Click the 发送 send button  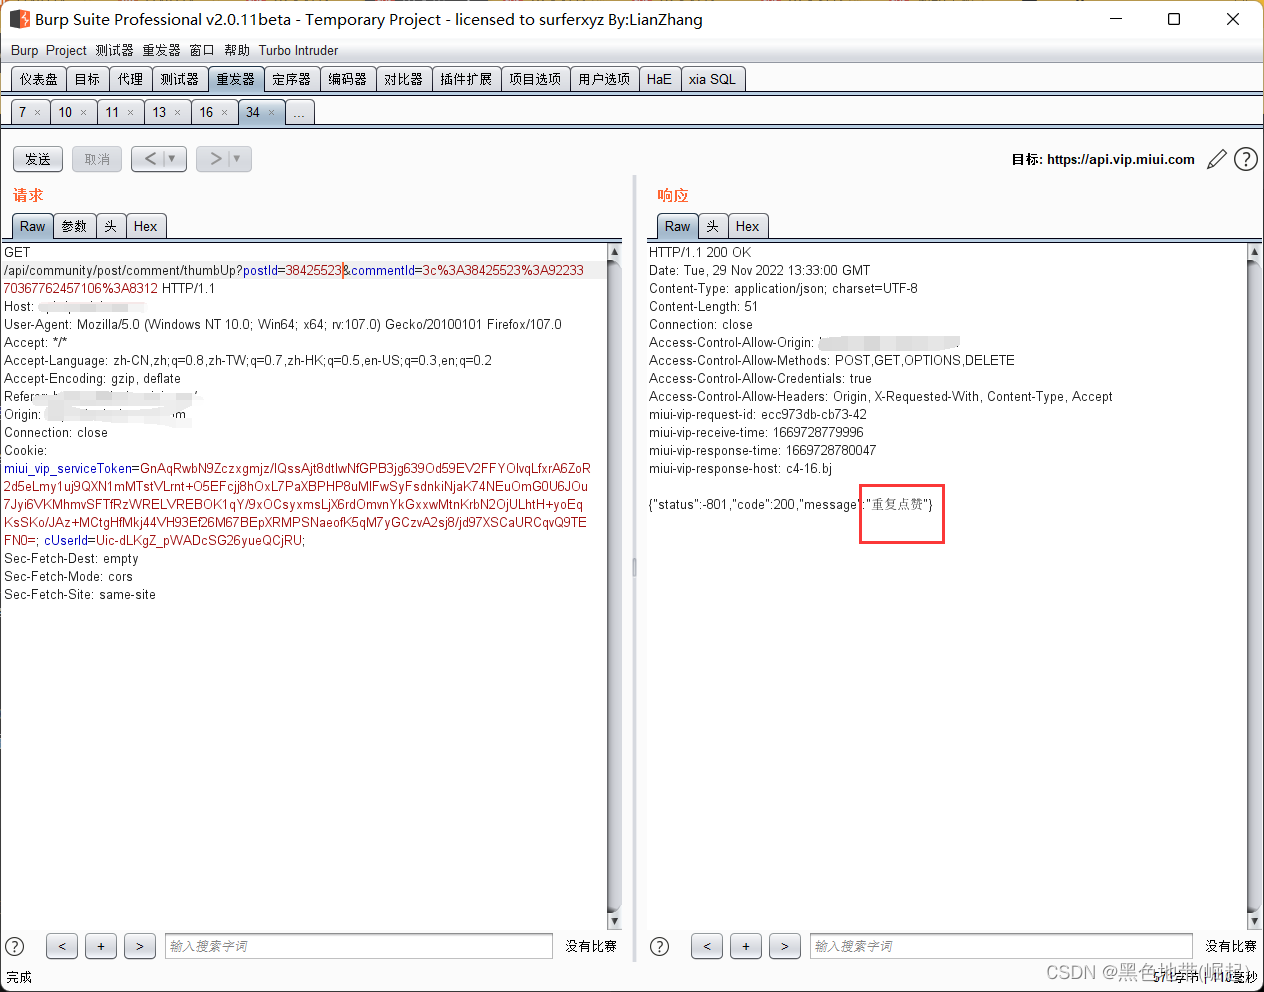(38, 159)
